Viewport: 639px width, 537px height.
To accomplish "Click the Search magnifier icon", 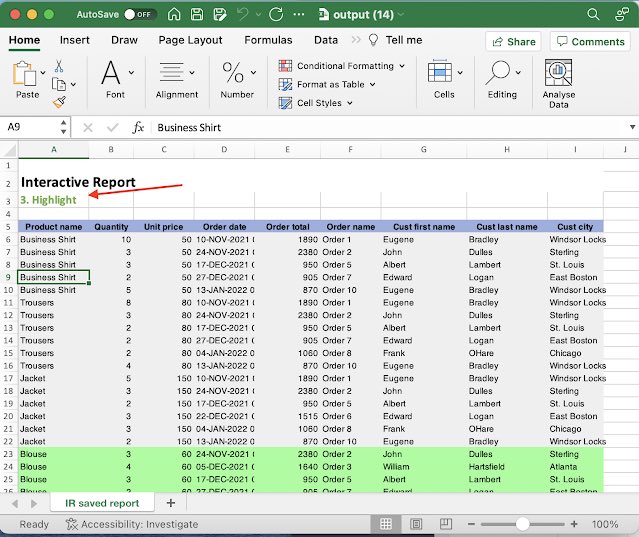I will click(593, 15).
